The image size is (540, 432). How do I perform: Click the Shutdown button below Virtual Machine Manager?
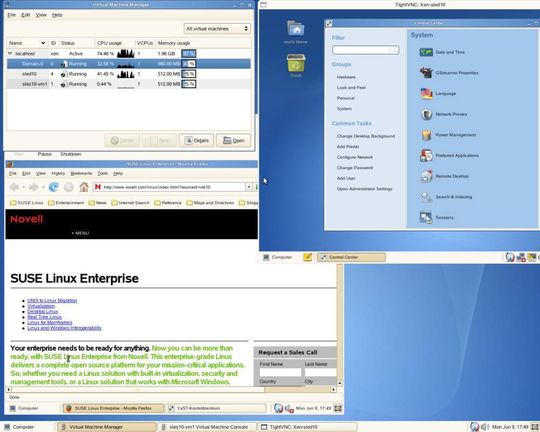click(x=71, y=154)
